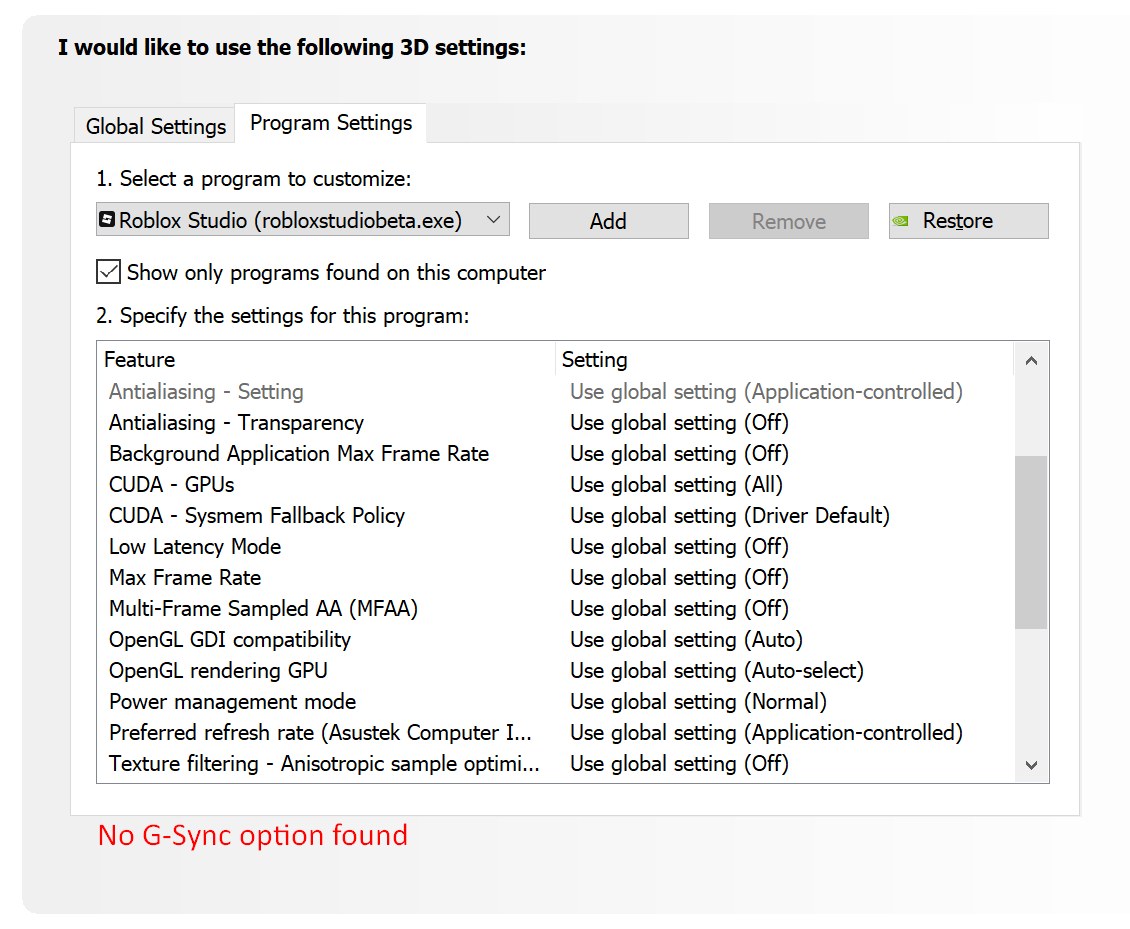Image resolution: width=1130 pixels, height=929 pixels.
Task: Click the Add program button
Action: (x=608, y=221)
